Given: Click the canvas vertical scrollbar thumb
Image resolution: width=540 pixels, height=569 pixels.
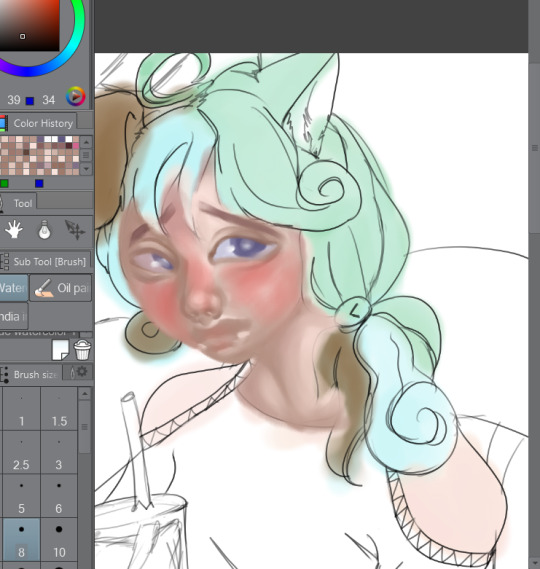Looking at the screenshot, I should point(535,148).
